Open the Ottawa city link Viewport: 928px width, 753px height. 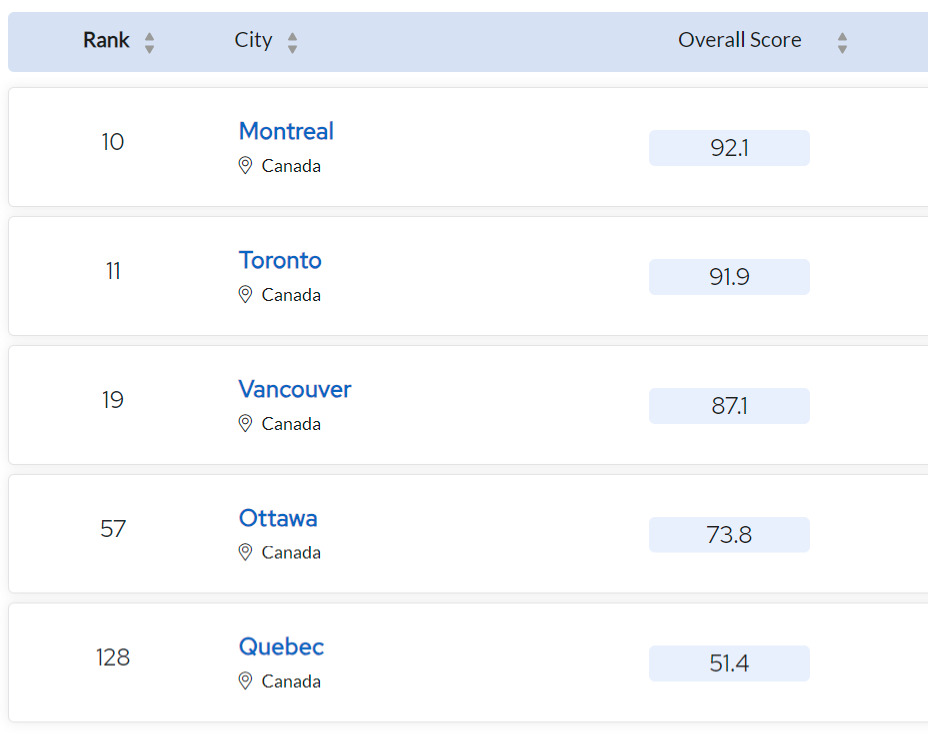tap(278, 518)
